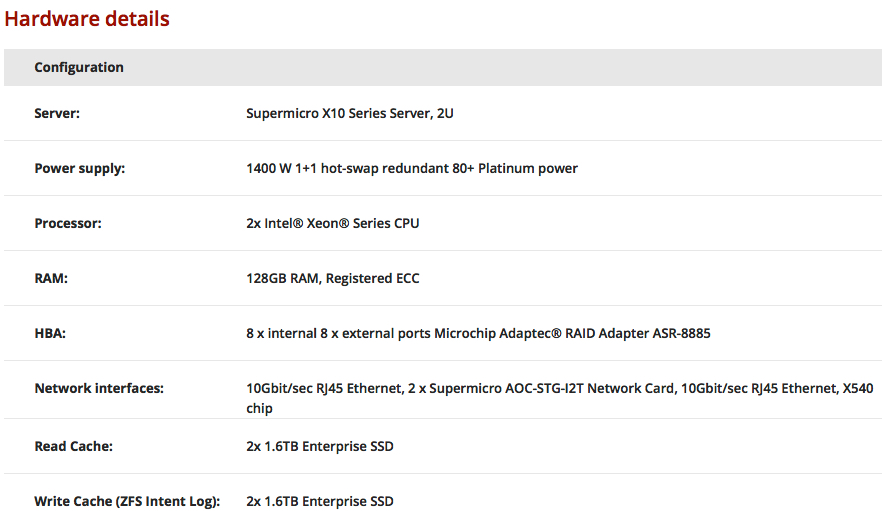Select the Configuration table header
The height and width of the screenshot is (511, 882).
(443, 68)
